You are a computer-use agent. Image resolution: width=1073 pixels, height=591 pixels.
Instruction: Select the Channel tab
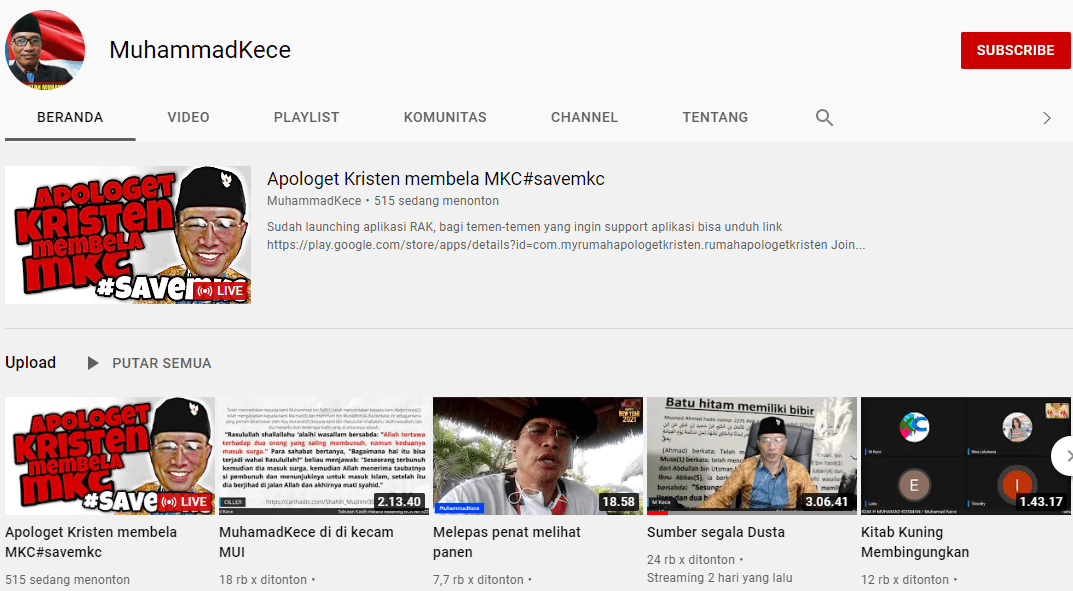(584, 117)
